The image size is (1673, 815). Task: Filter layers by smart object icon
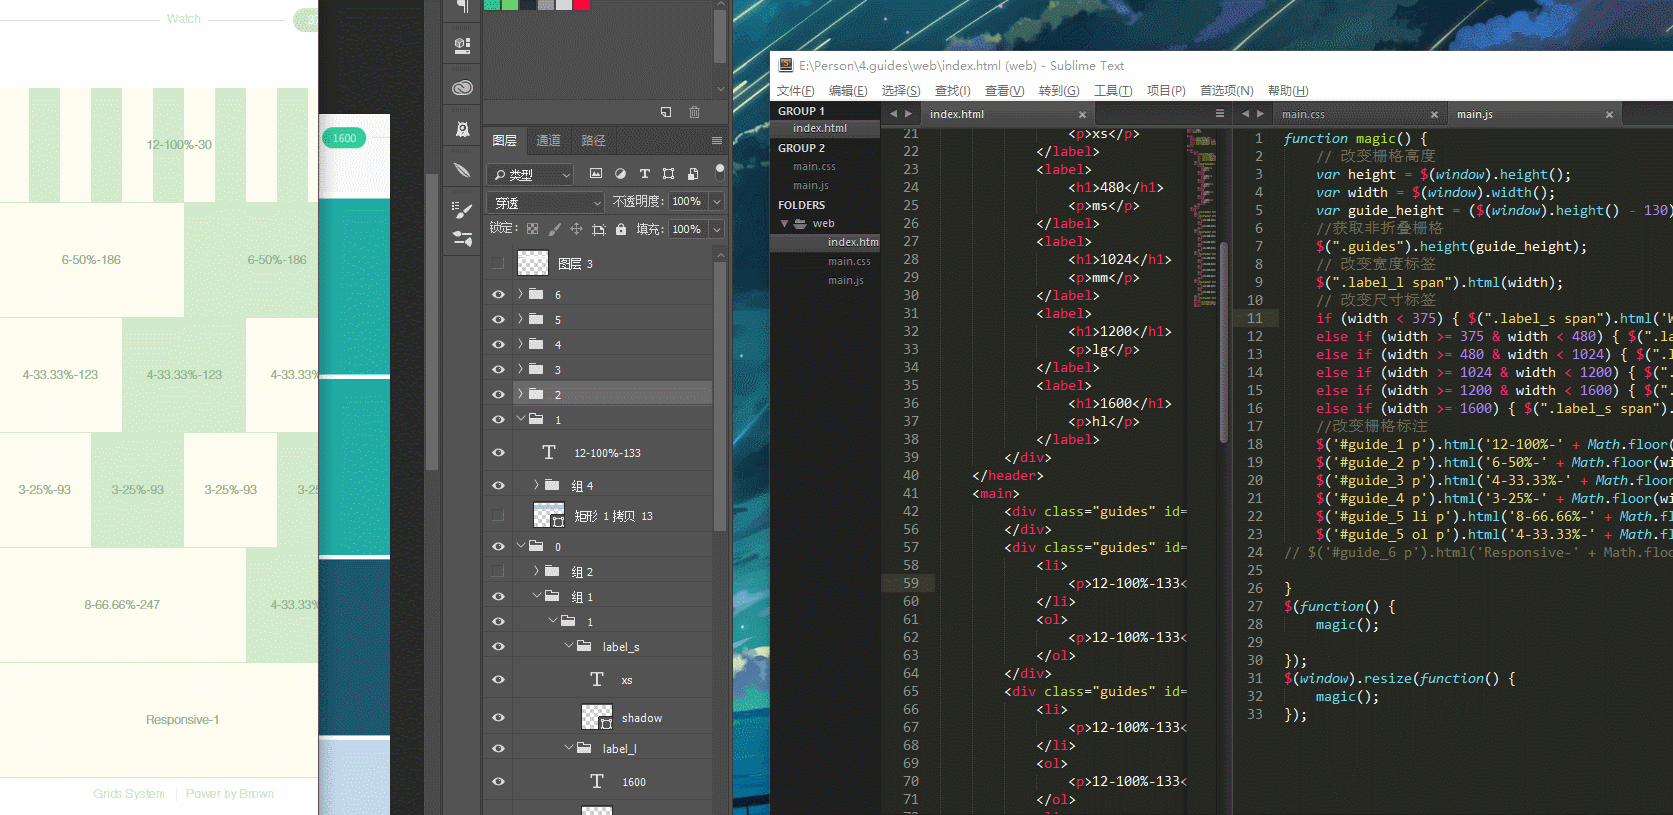point(693,174)
